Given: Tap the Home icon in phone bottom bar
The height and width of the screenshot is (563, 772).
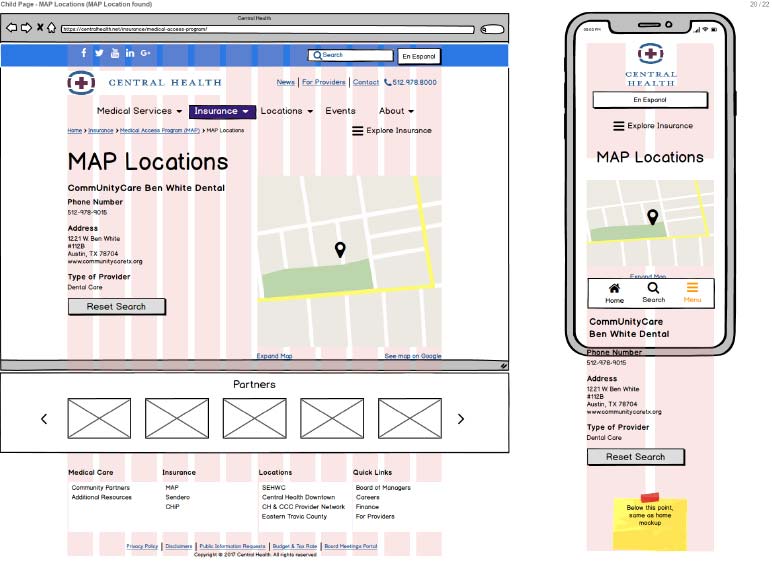Looking at the screenshot, I should [614, 288].
